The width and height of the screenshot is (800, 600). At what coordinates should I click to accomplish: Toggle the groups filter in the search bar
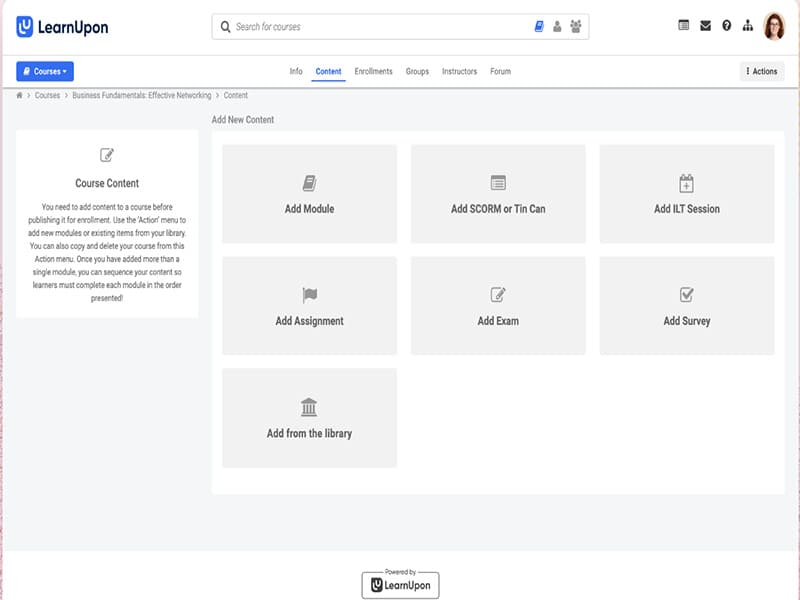(575, 26)
